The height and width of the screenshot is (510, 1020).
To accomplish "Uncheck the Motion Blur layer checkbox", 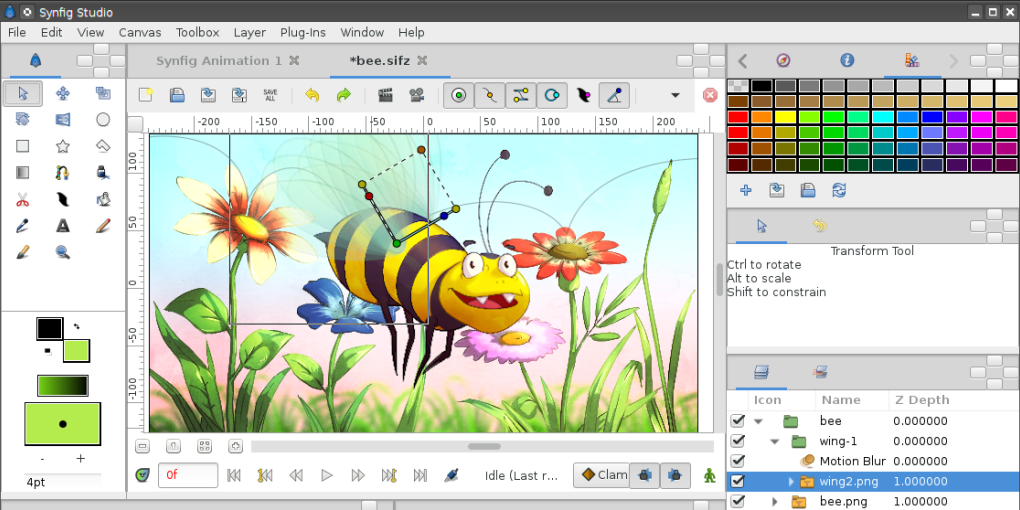I will click(738, 461).
